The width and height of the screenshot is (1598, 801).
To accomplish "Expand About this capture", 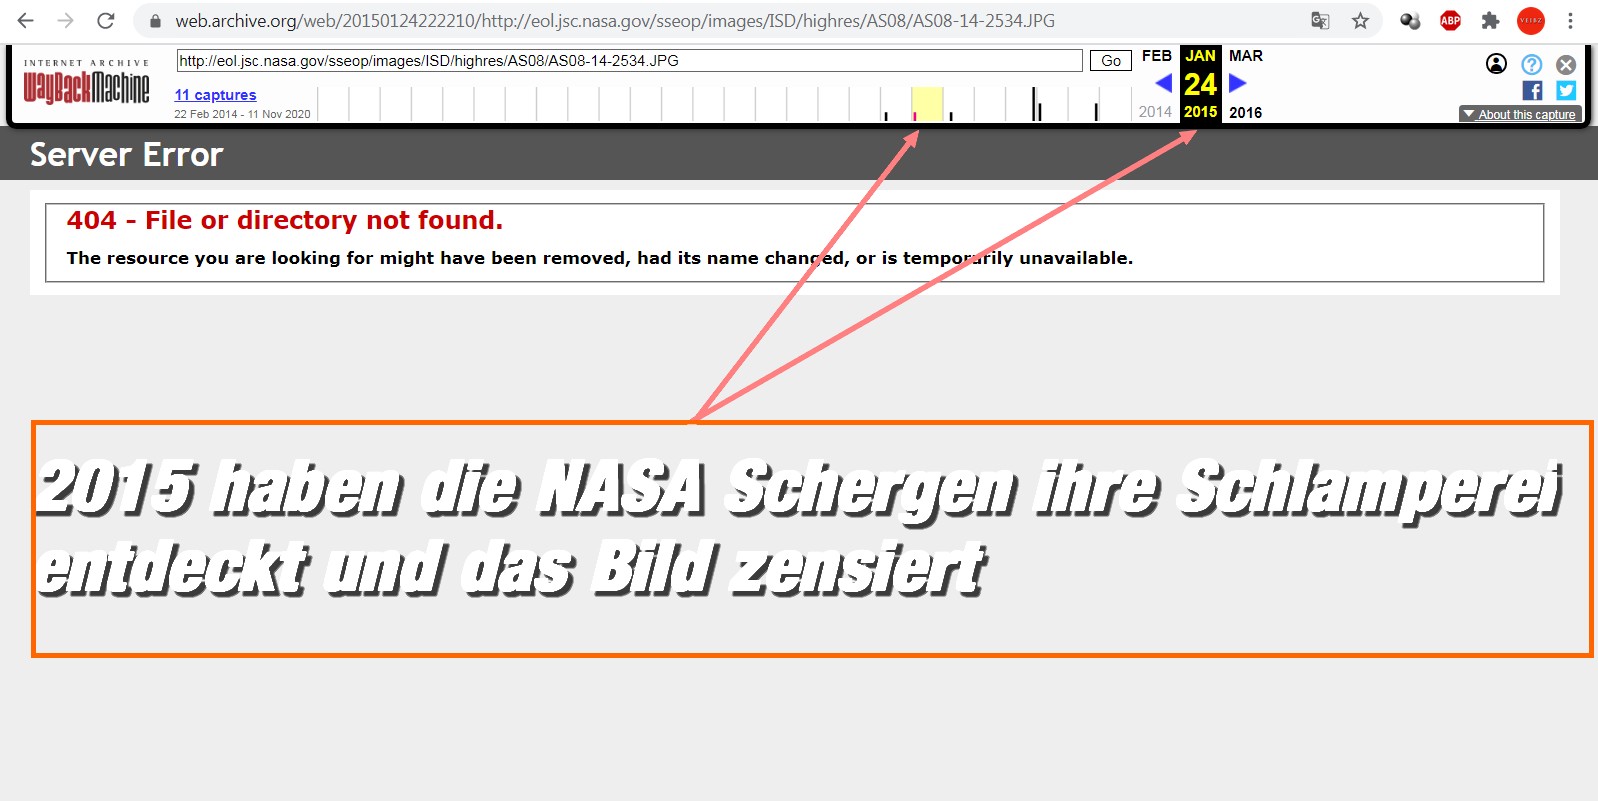I will point(1519,114).
